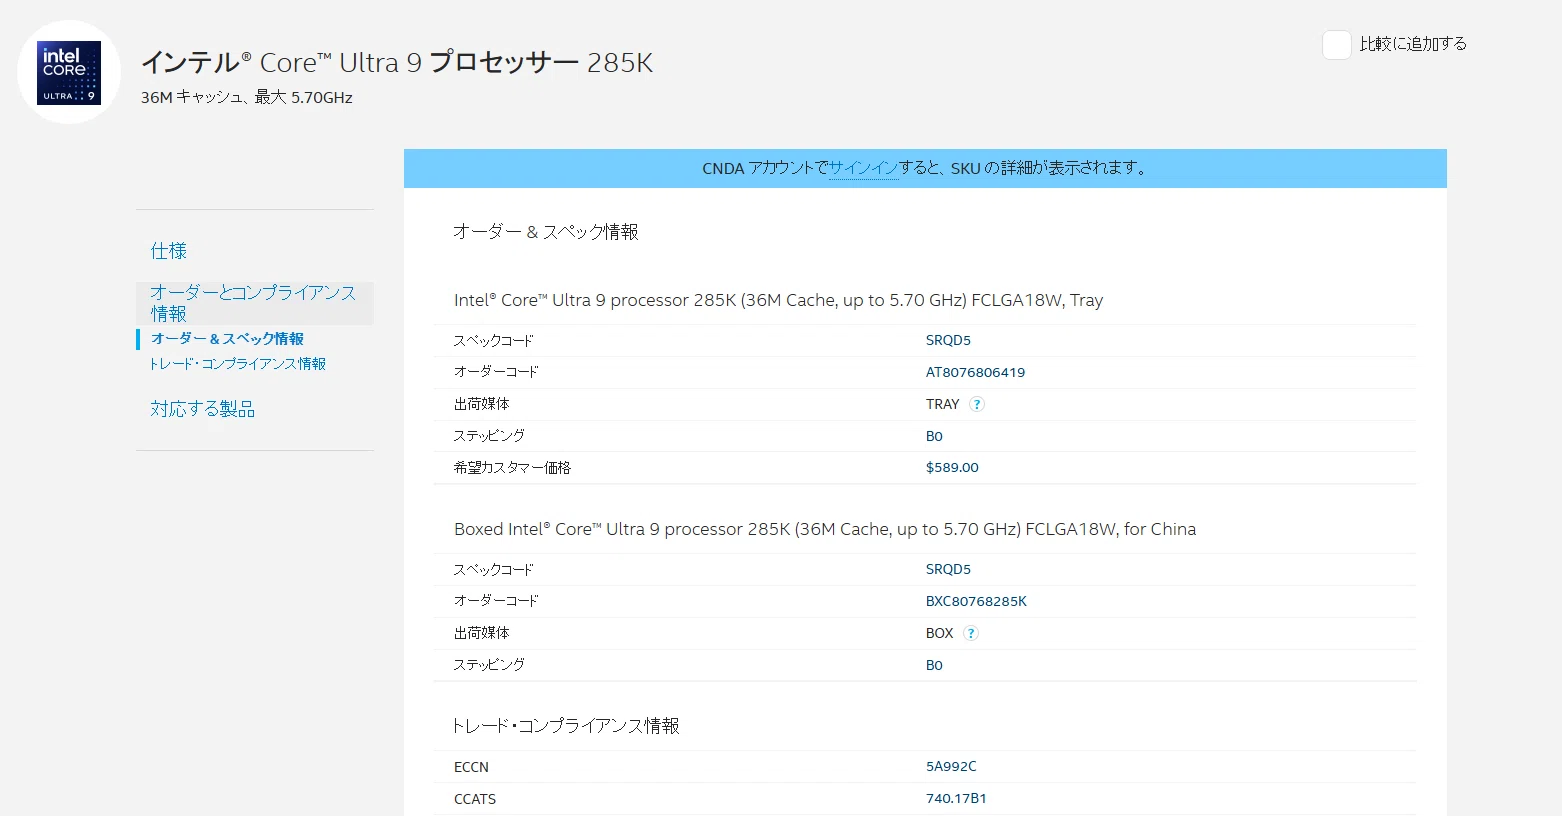Image resolution: width=1562 pixels, height=816 pixels.
Task: Click the ECCN value 5A992C
Action: click(x=951, y=766)
